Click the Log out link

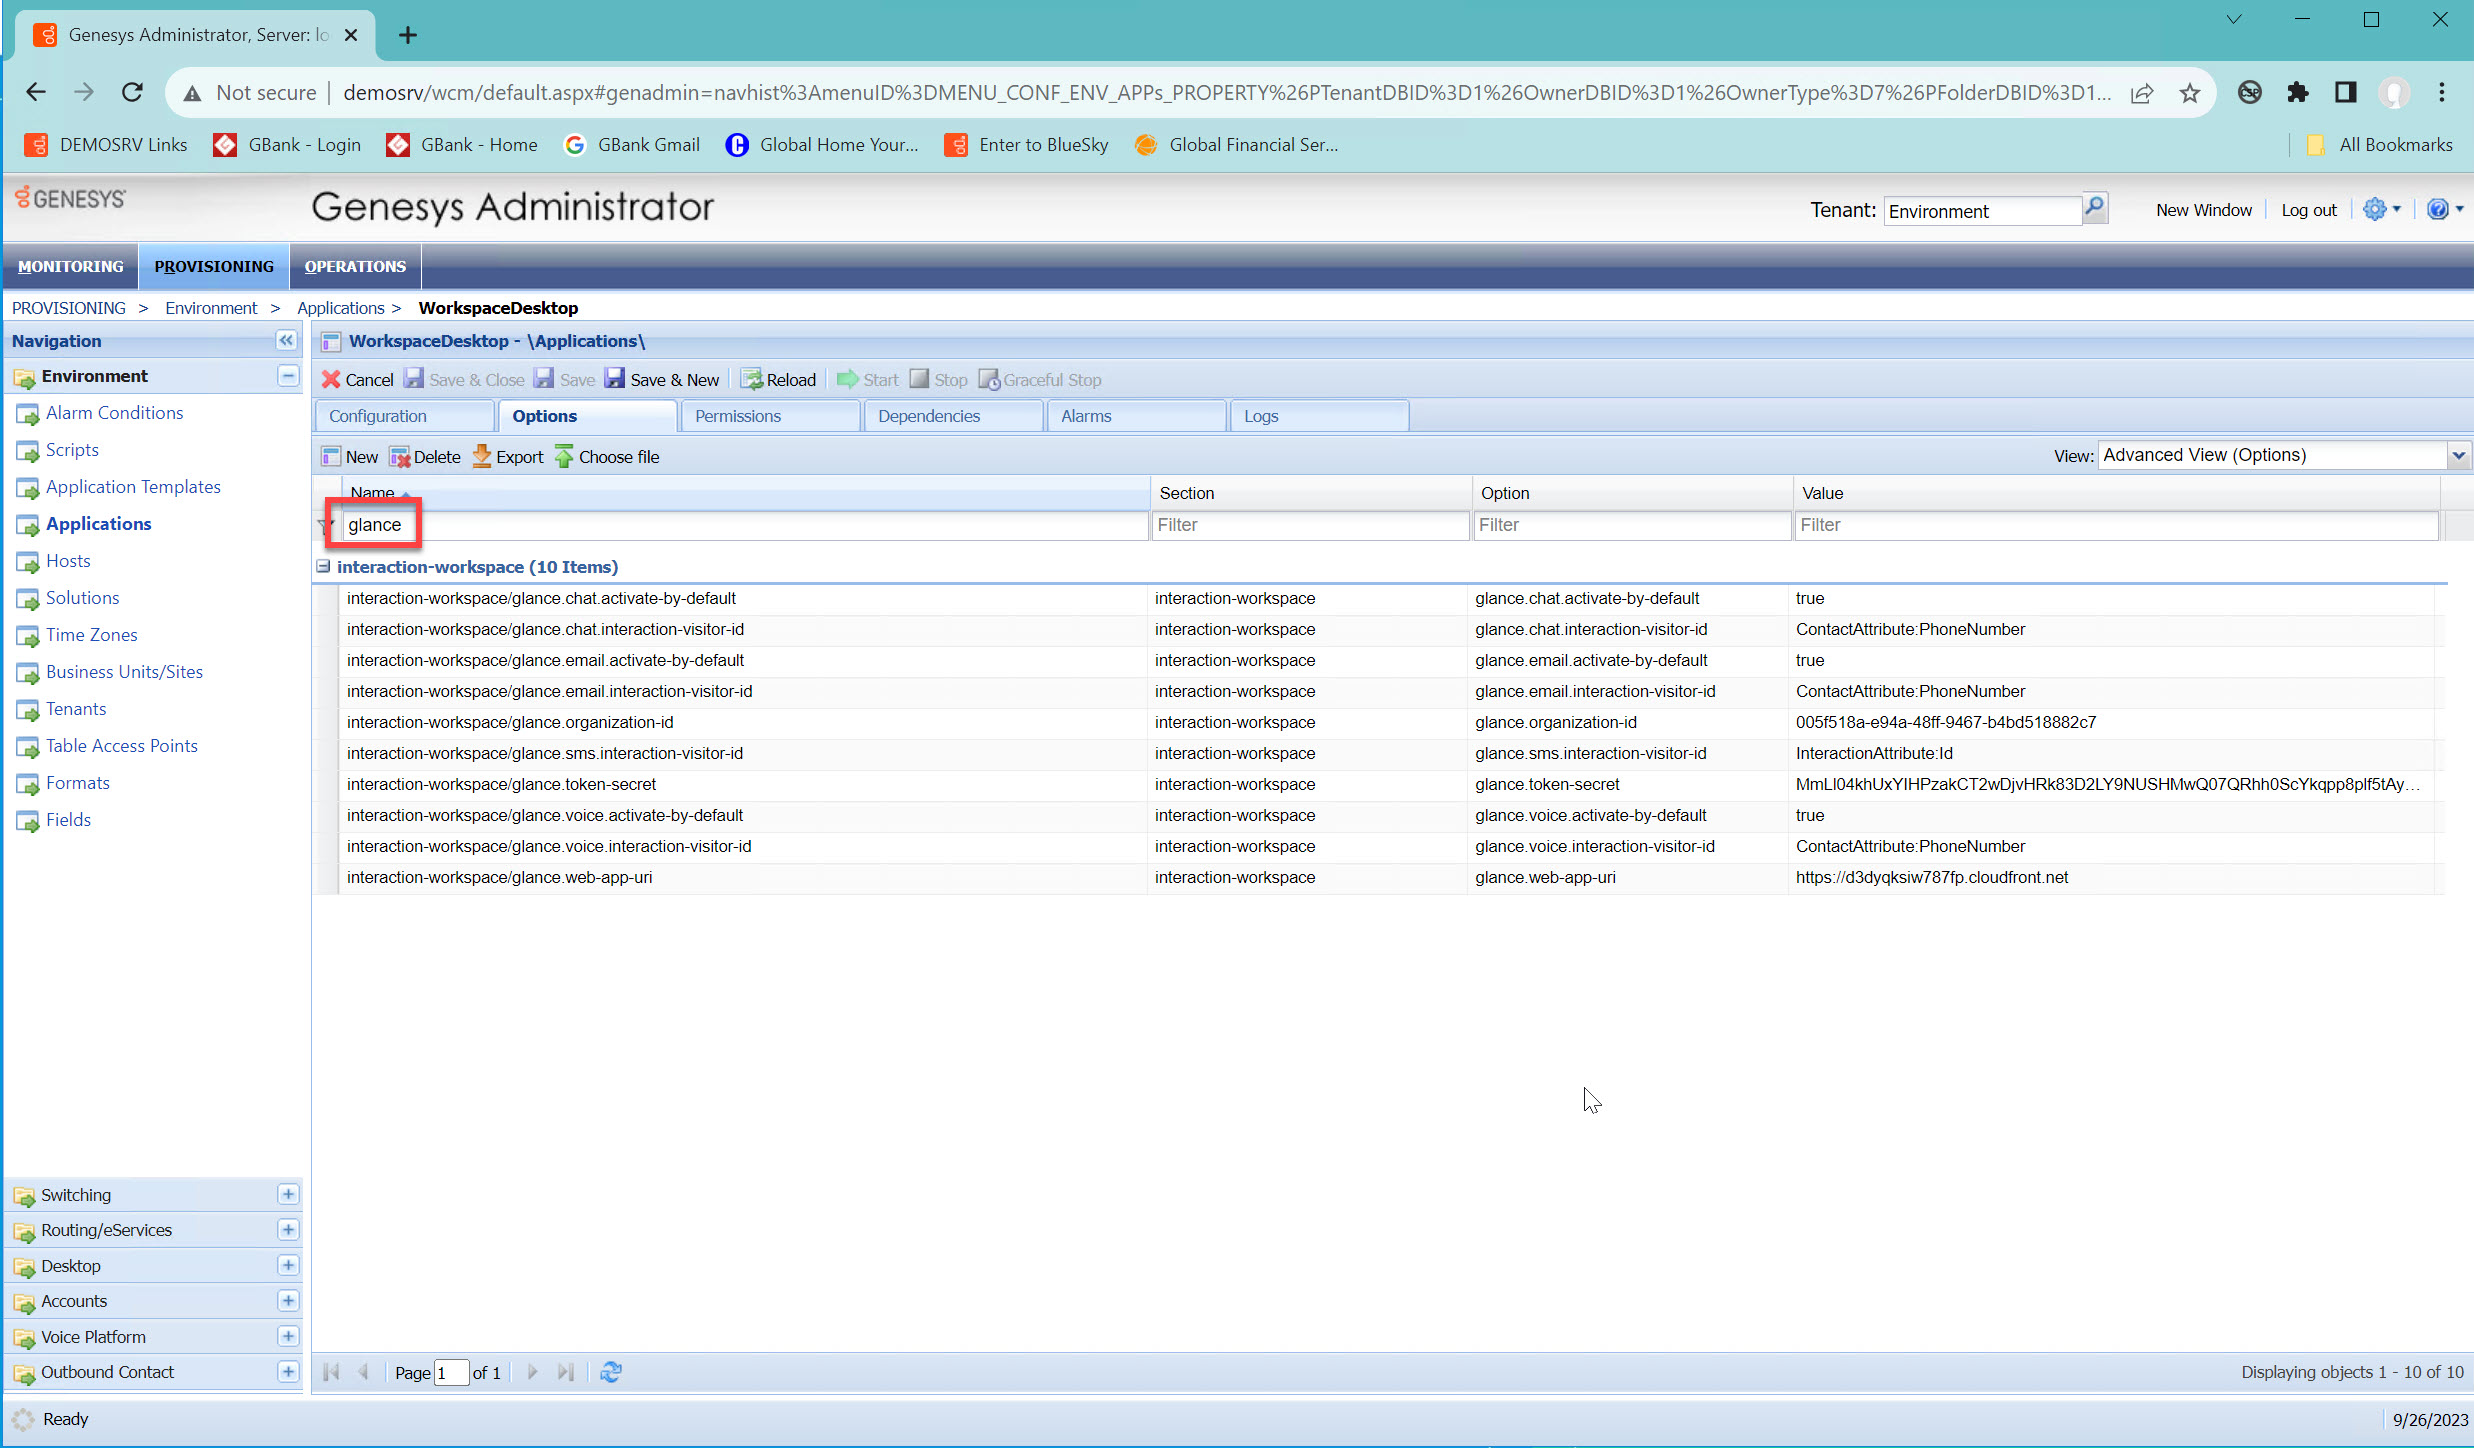2308,210
